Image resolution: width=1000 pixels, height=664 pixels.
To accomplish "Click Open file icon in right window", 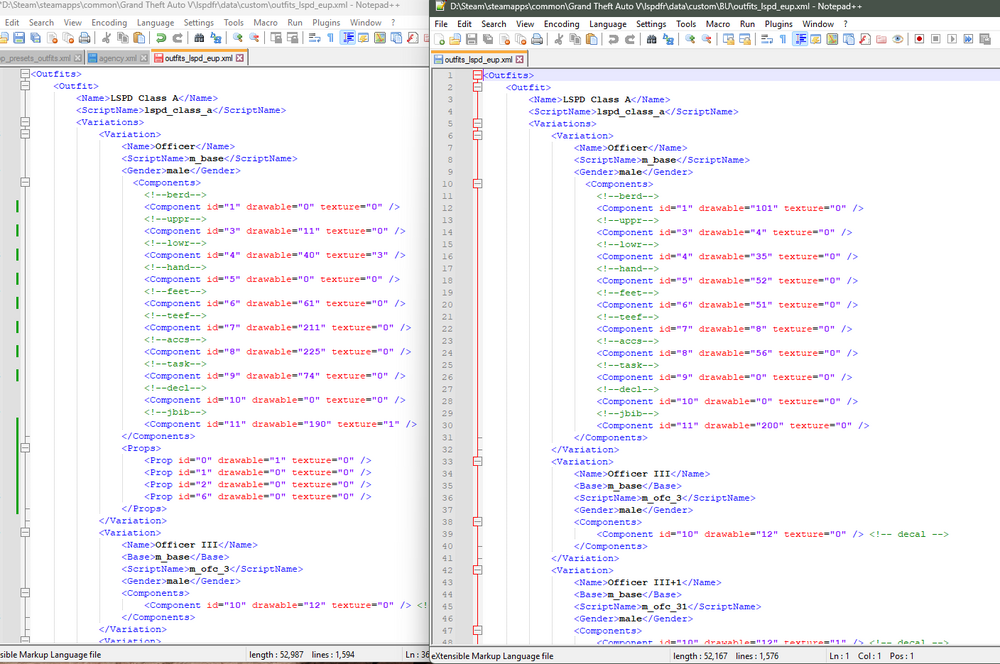I will coord(455,40).
